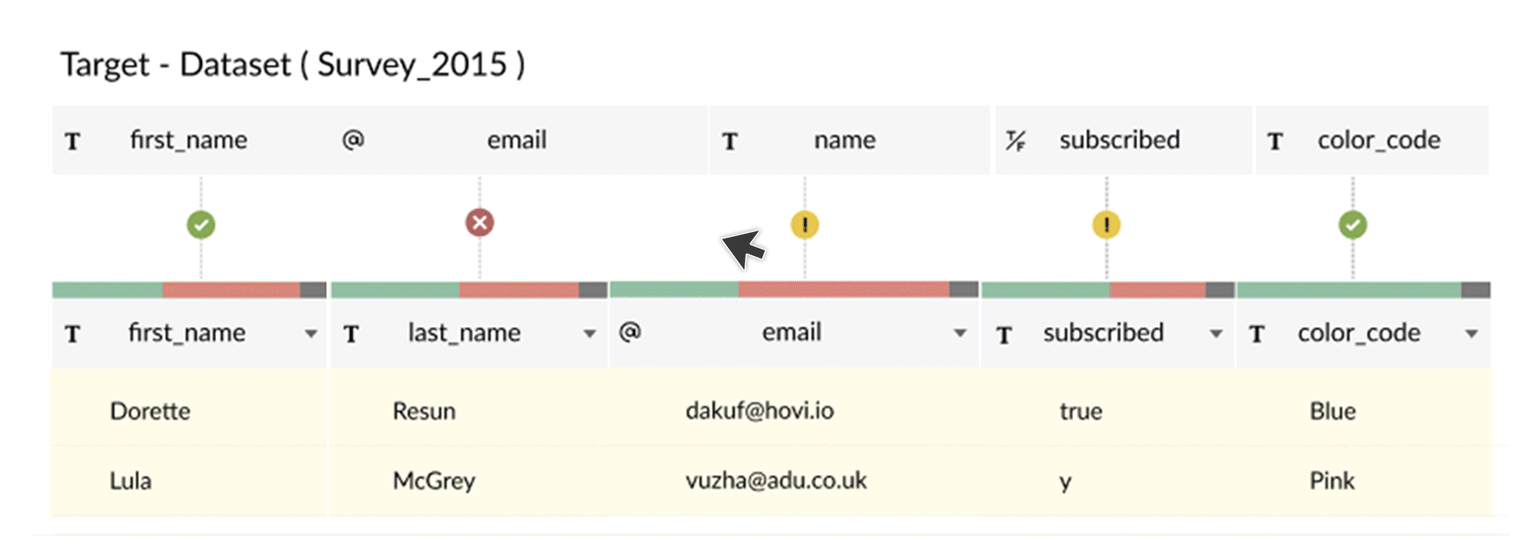The height and width of the screenshot is (560, 1540).
Task: Open last_name source column dropdown arrow
Action: point(590,334)
